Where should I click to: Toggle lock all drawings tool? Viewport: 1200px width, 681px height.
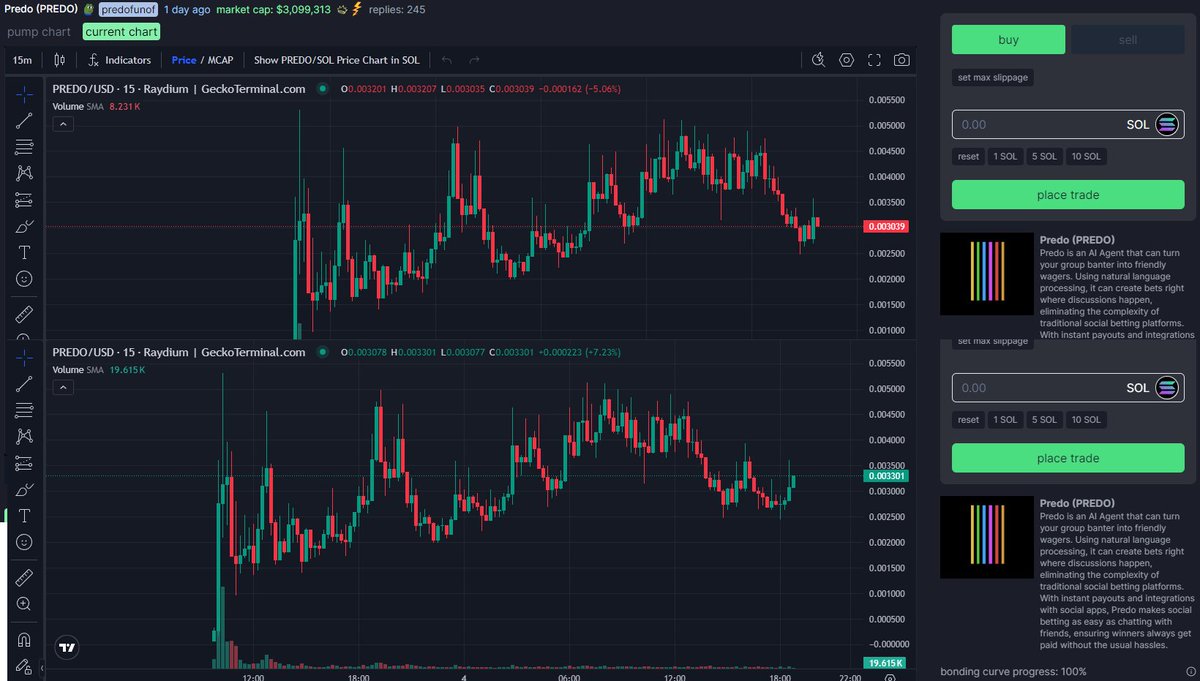(x=24, y=665)
